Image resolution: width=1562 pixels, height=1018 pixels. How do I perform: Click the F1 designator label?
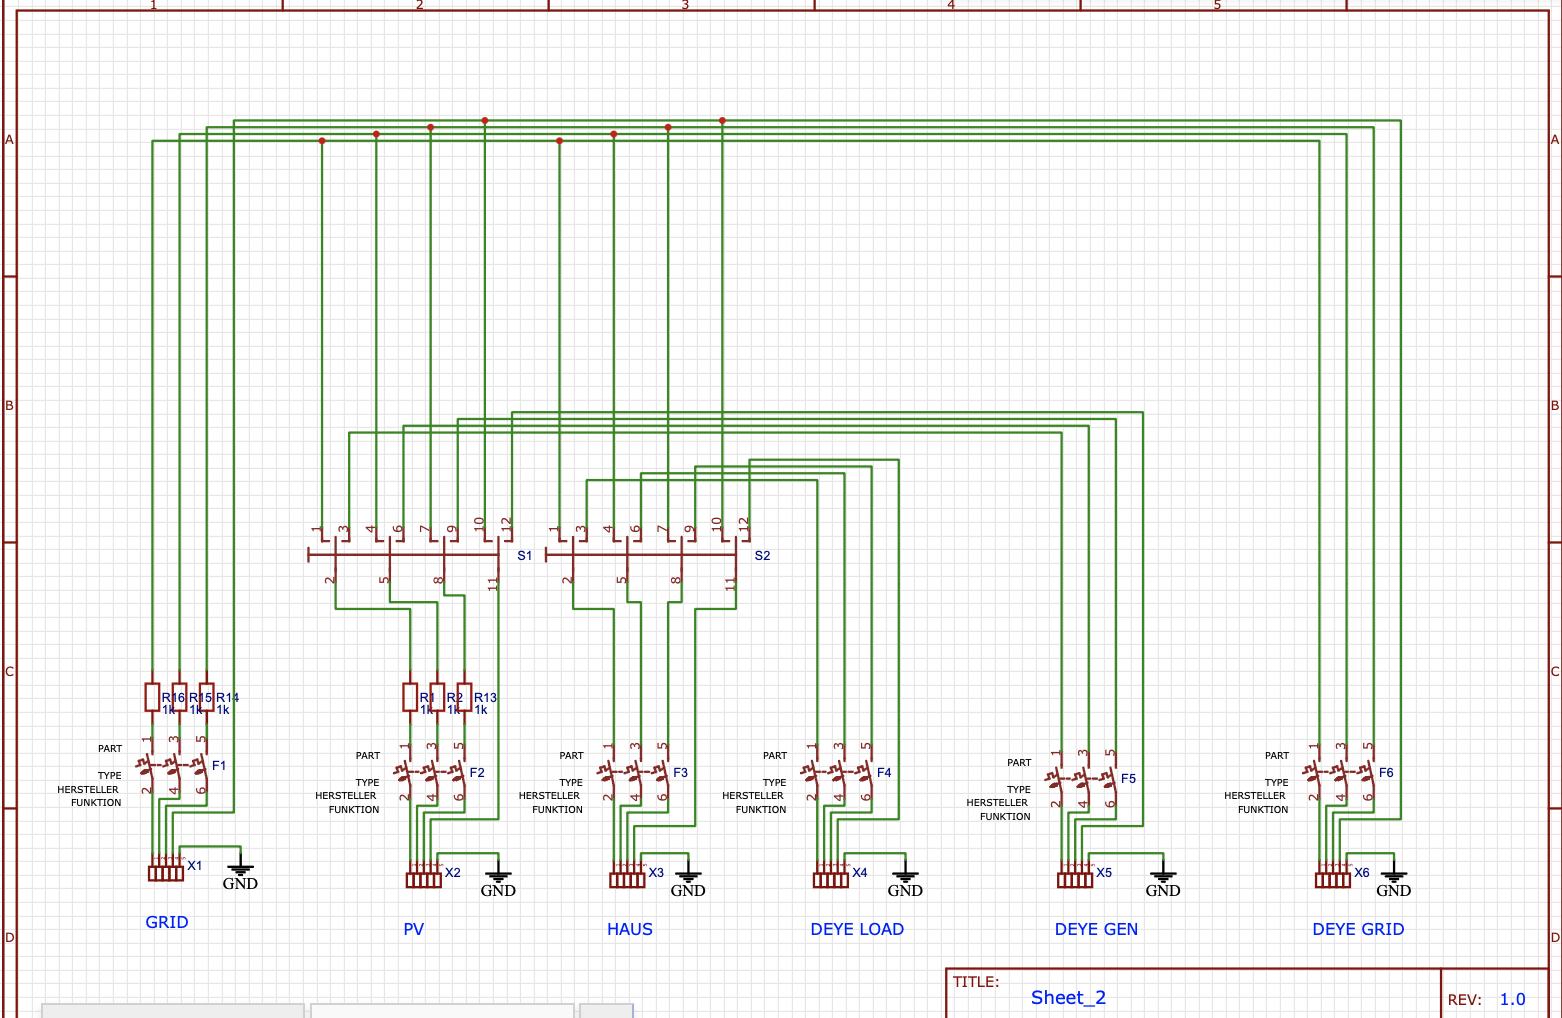click(x=219, y=766)
